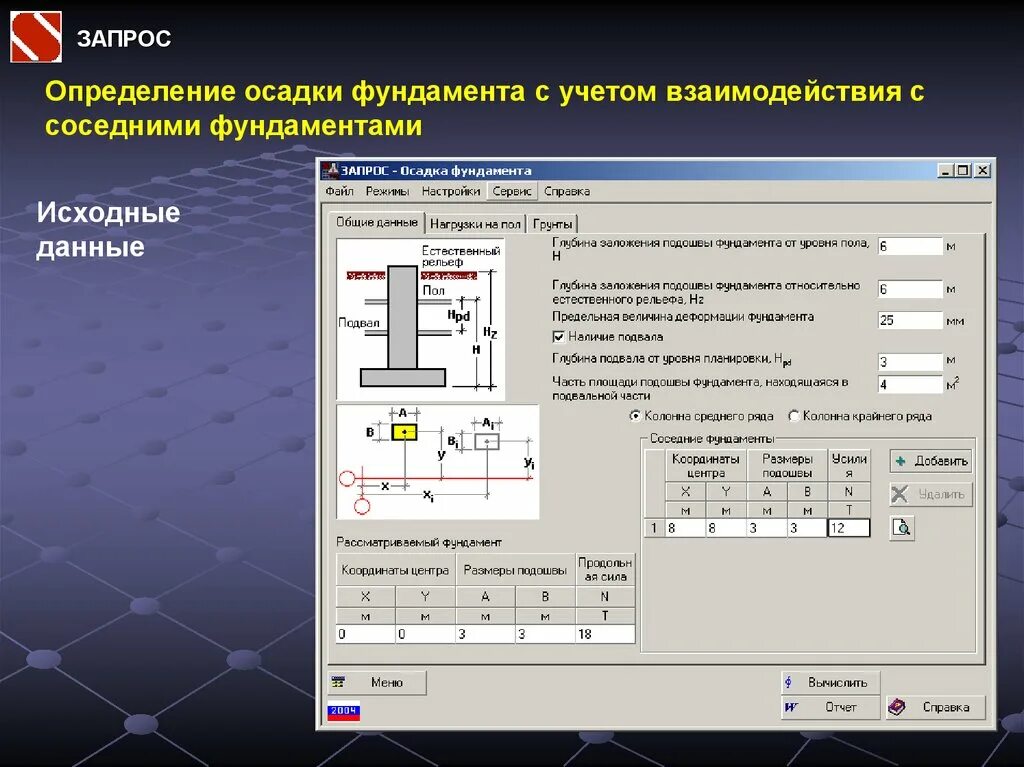The height and width of the screenshot is (767, 1024).
Task: Click the basement depth Hpd field
Action: (910, 361)
